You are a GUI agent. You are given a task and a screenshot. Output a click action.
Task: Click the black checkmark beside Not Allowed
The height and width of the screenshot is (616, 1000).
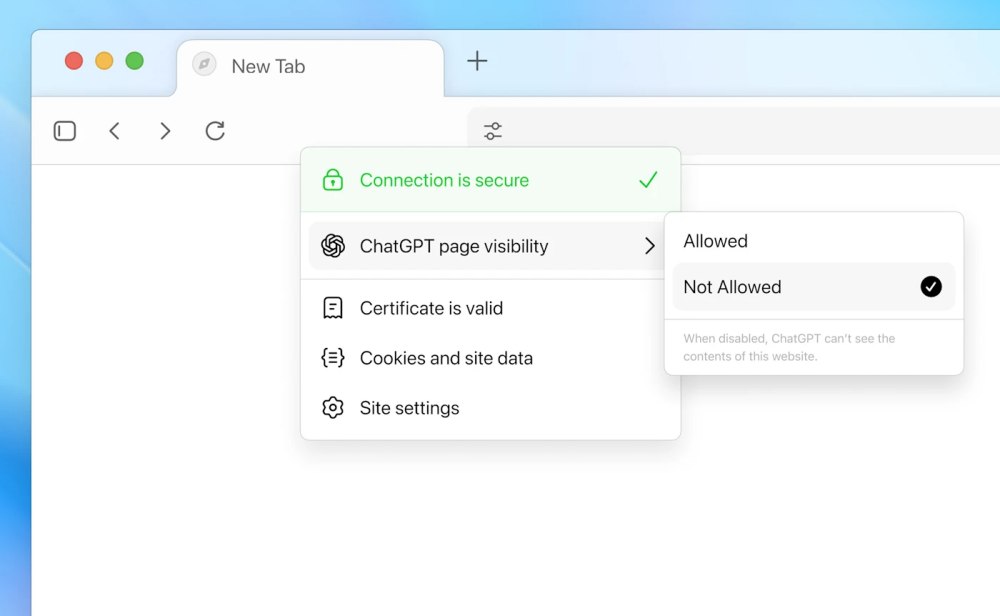point(931,287)
